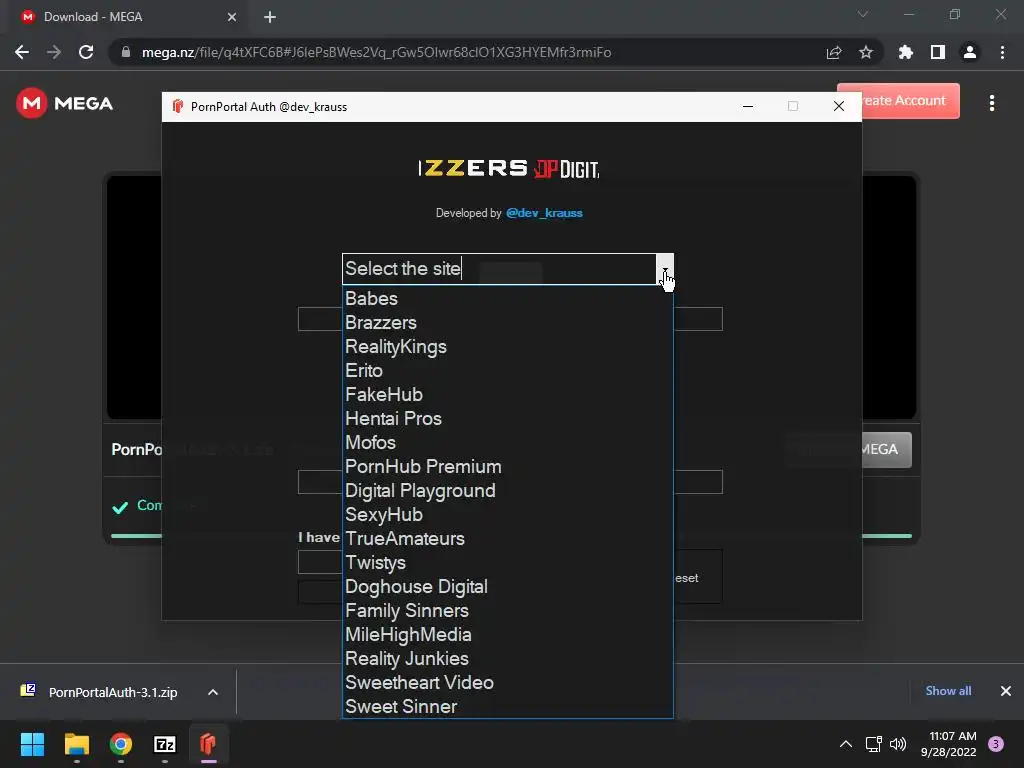Viewport: 1024px width, 768px height.
Task: Open File Explorer from taskbar
Action: pyautogui.click(x=76, y=744)
